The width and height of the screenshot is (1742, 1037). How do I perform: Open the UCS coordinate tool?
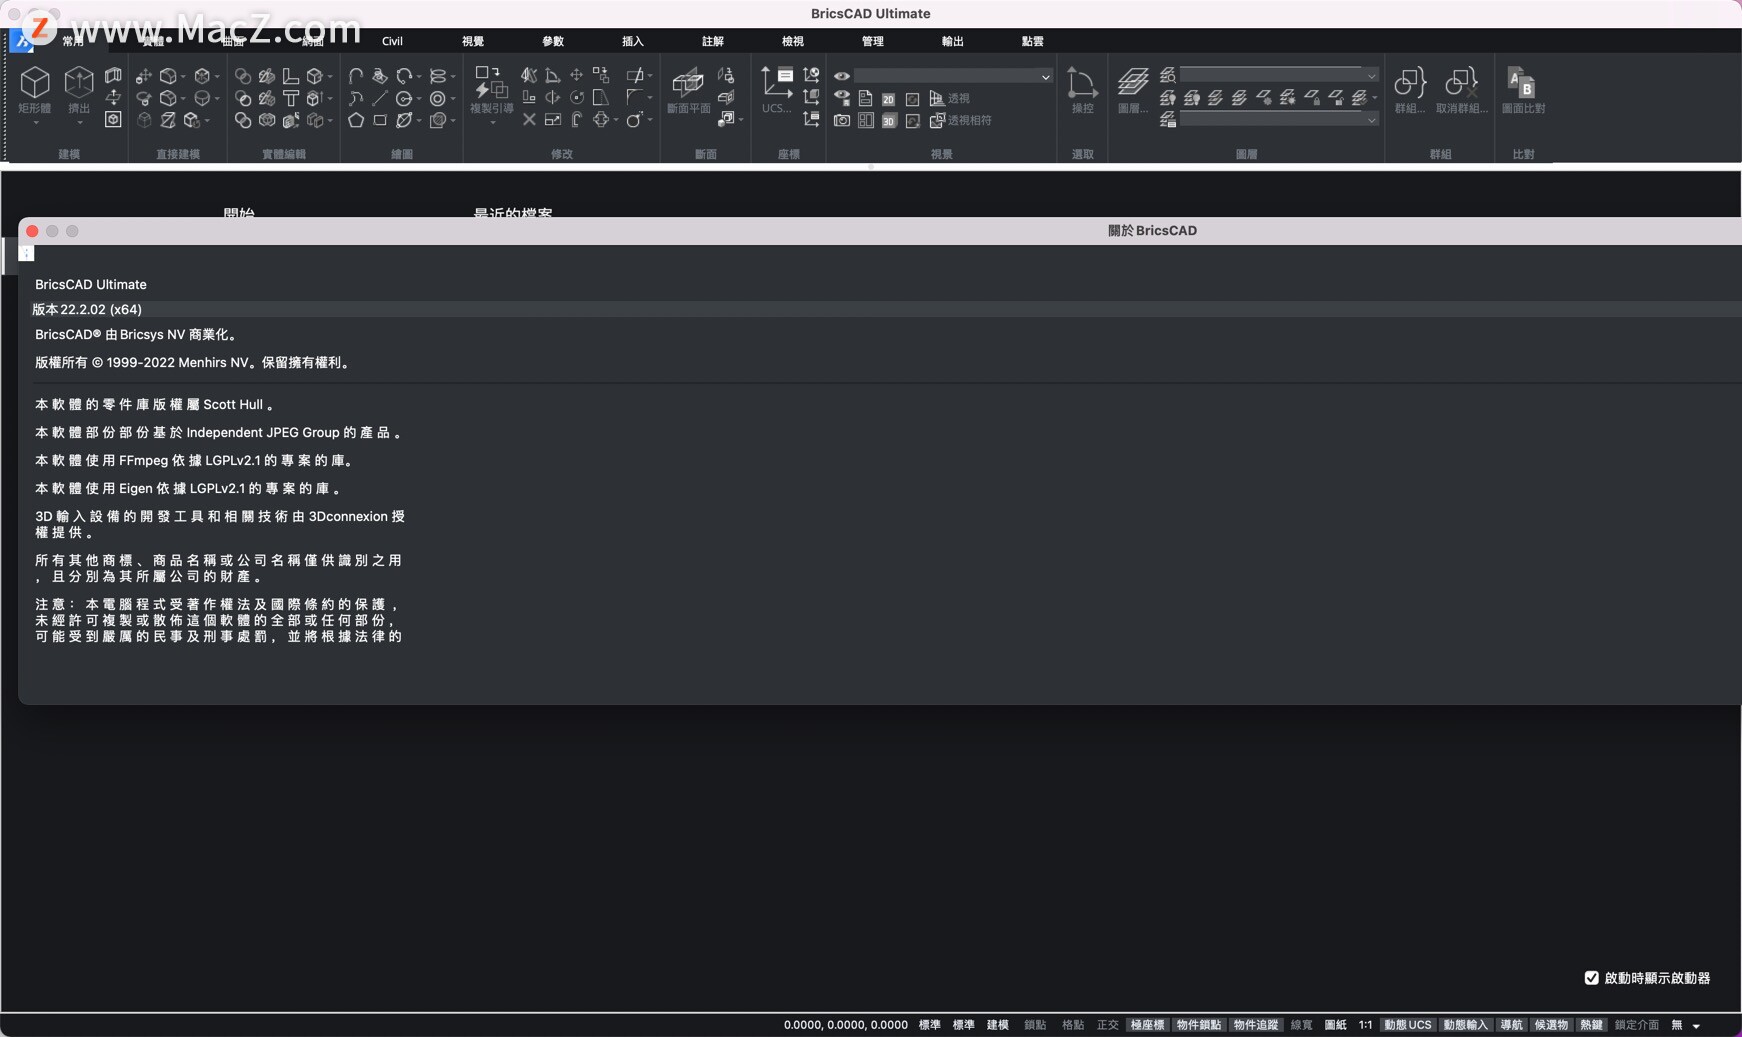tap(776, 89)
